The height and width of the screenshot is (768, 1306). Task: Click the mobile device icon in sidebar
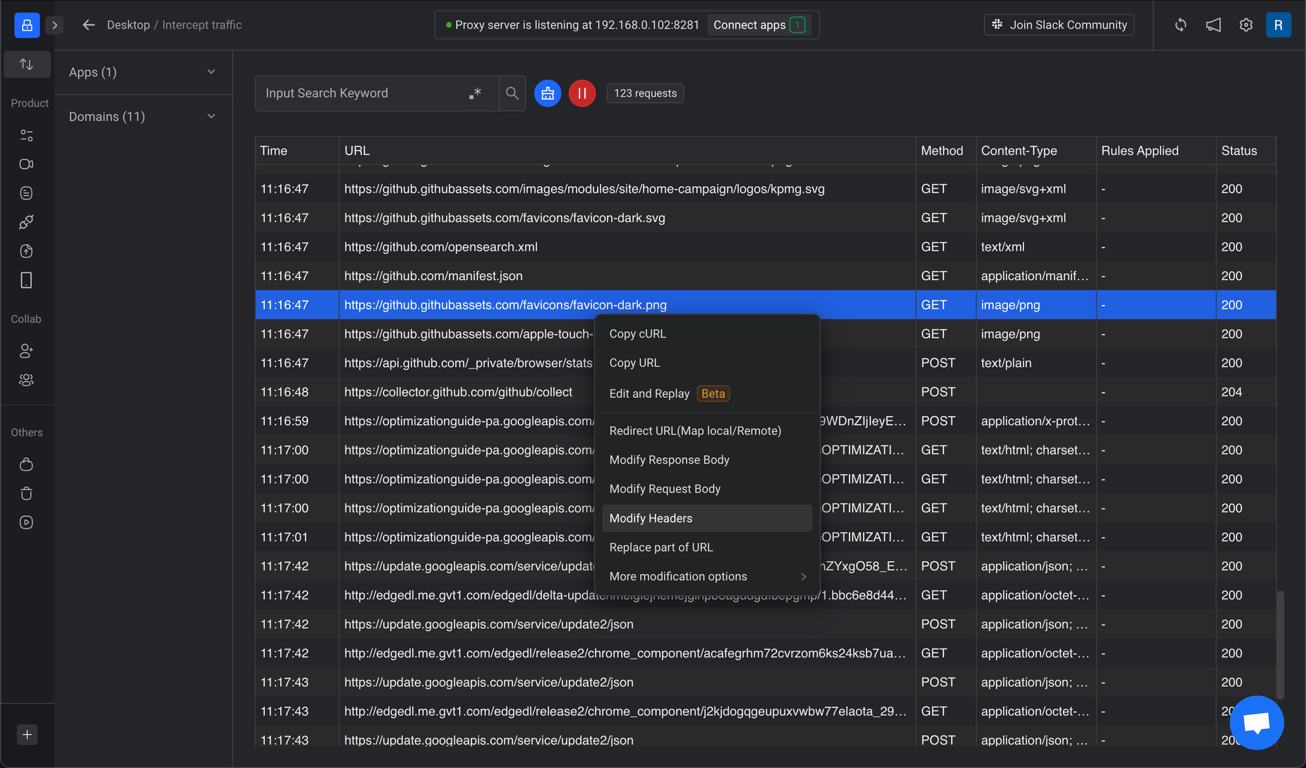[27, 280]
